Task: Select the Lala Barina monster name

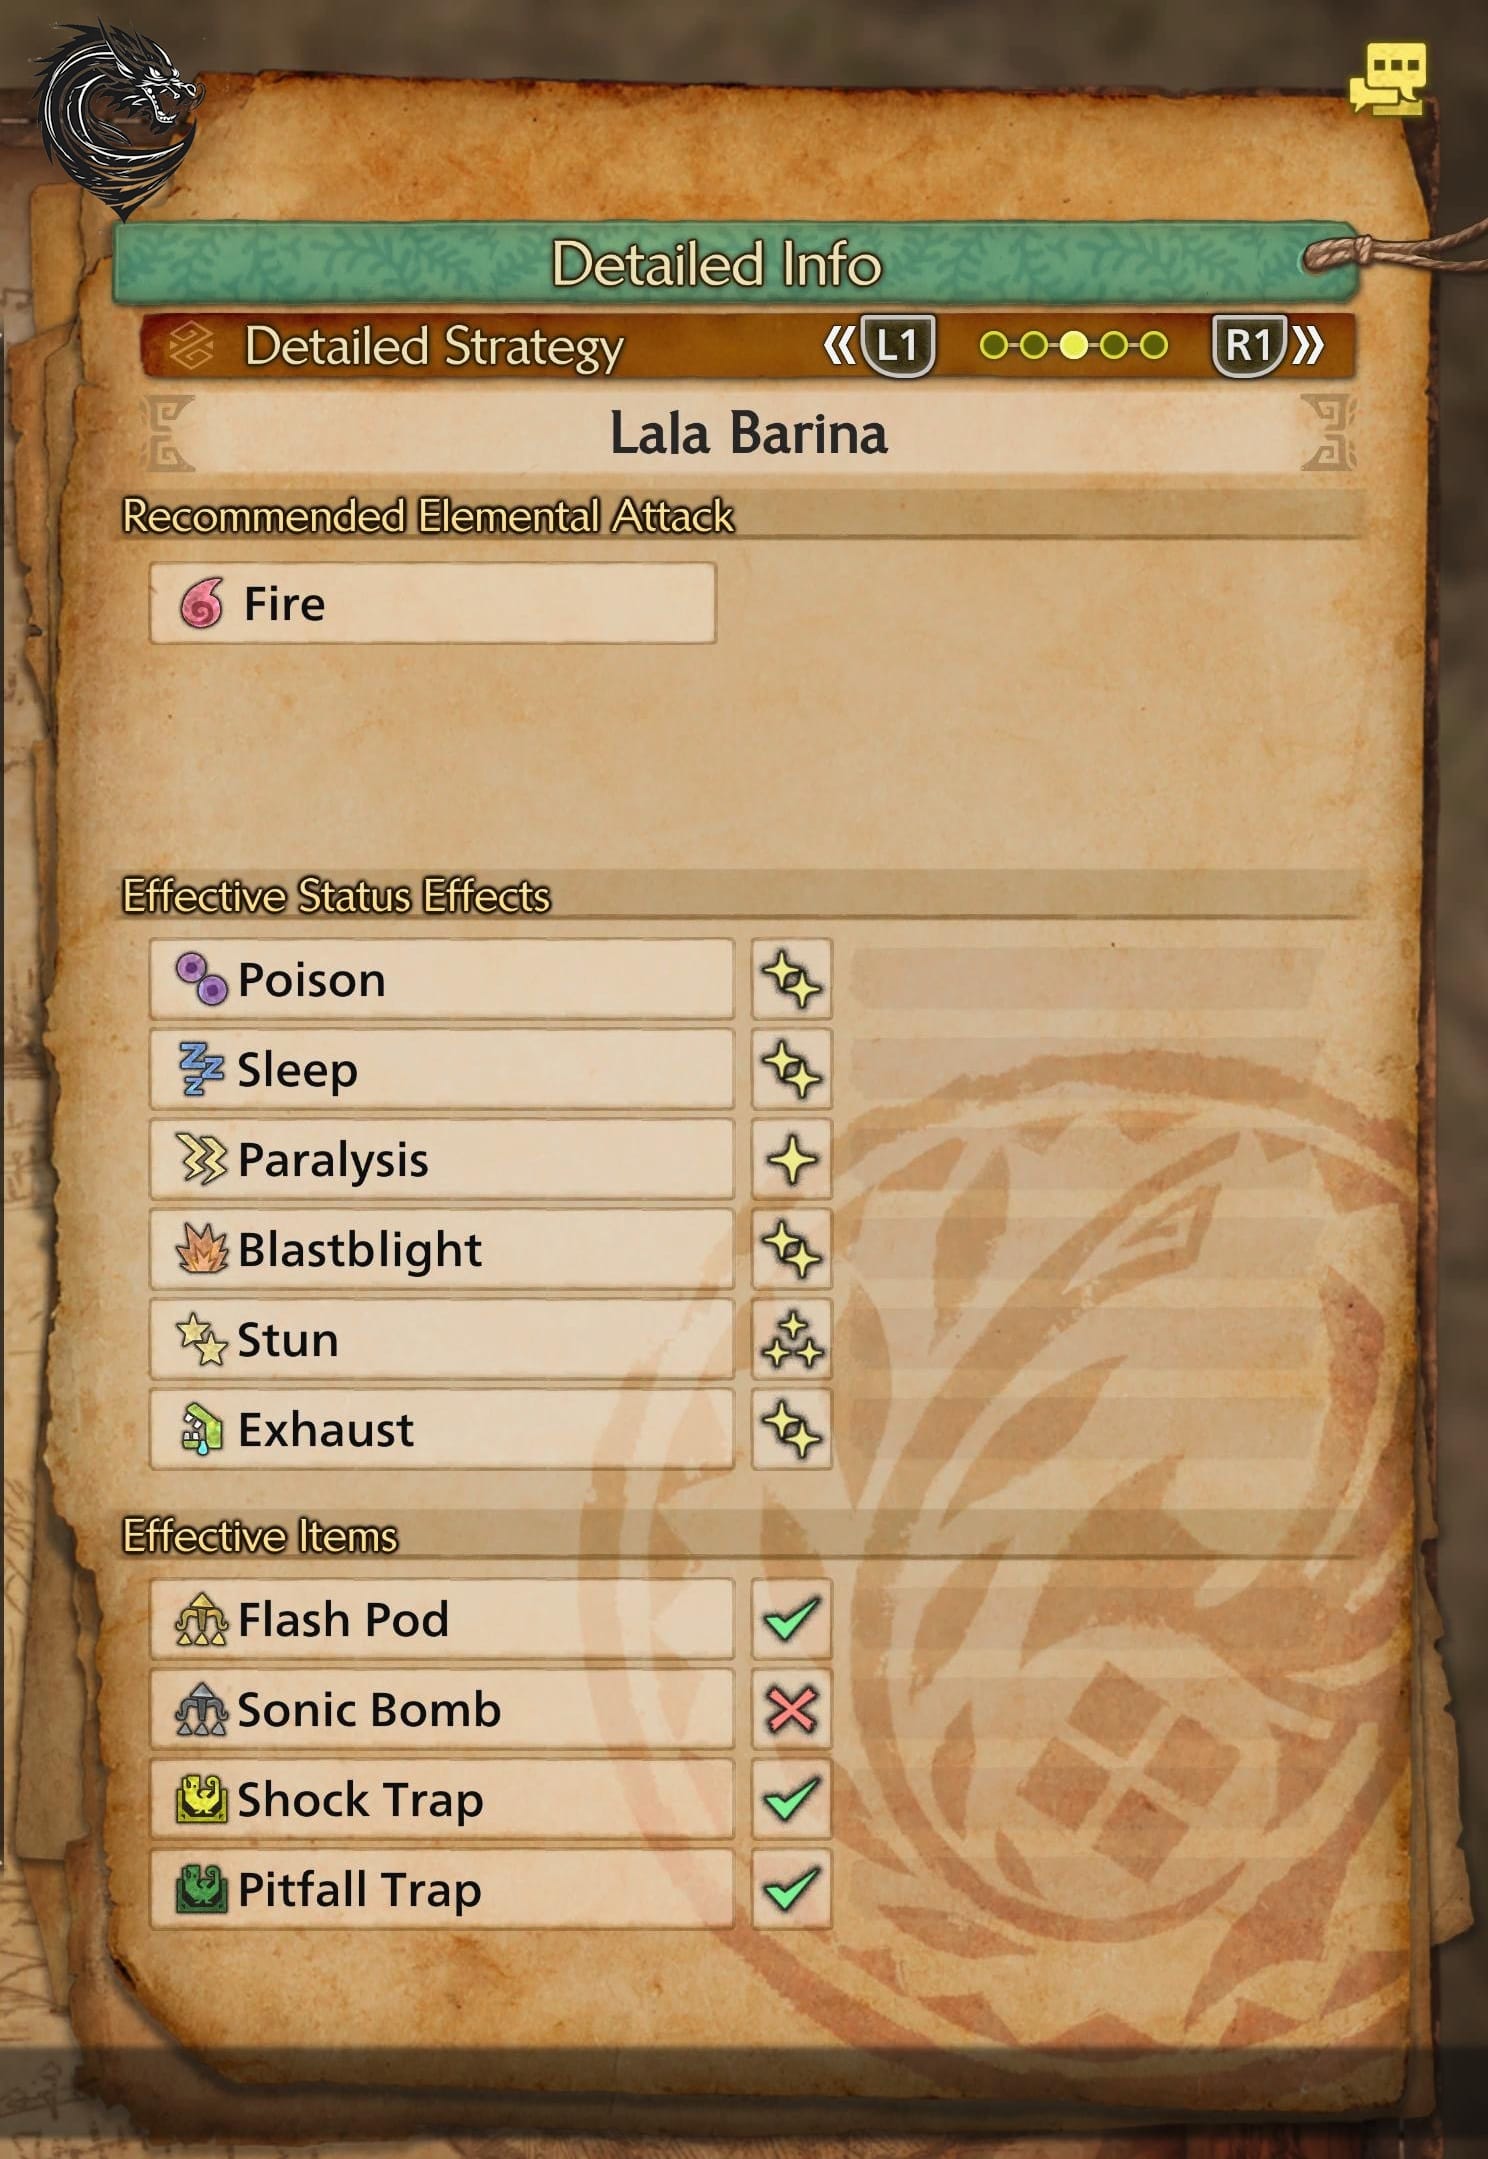Action: point(748,434)
